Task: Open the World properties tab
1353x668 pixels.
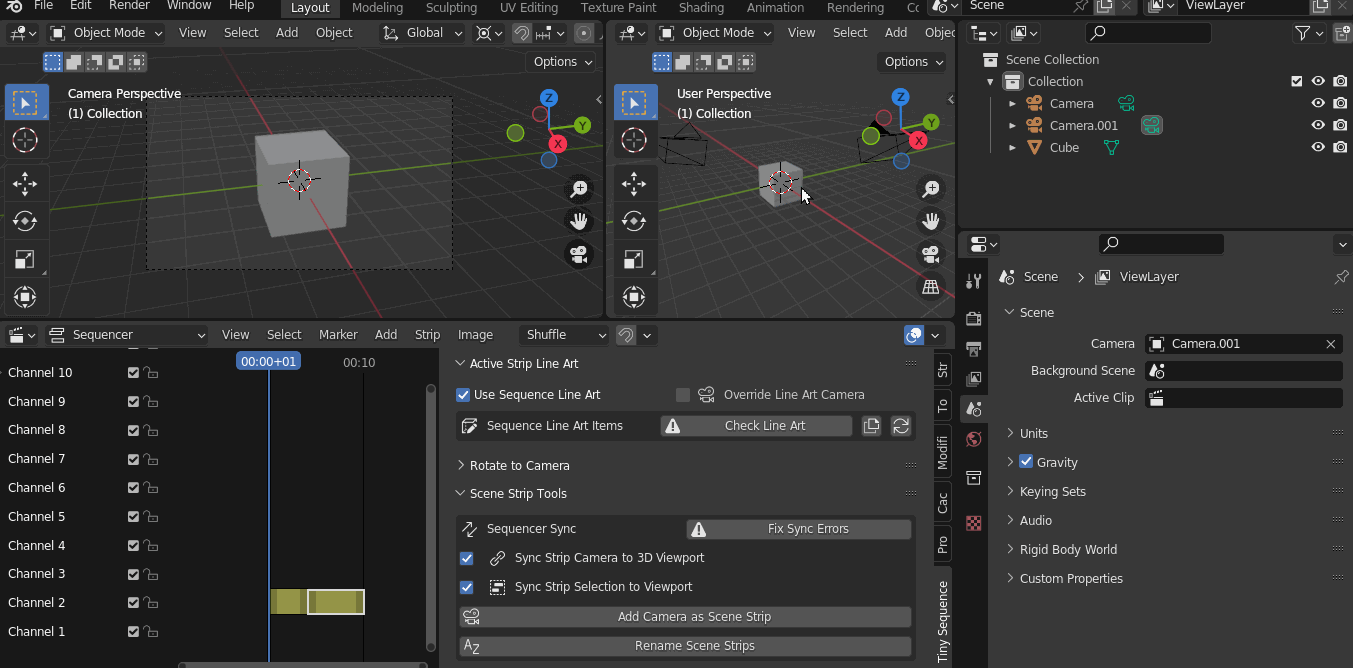Action: 973,439
